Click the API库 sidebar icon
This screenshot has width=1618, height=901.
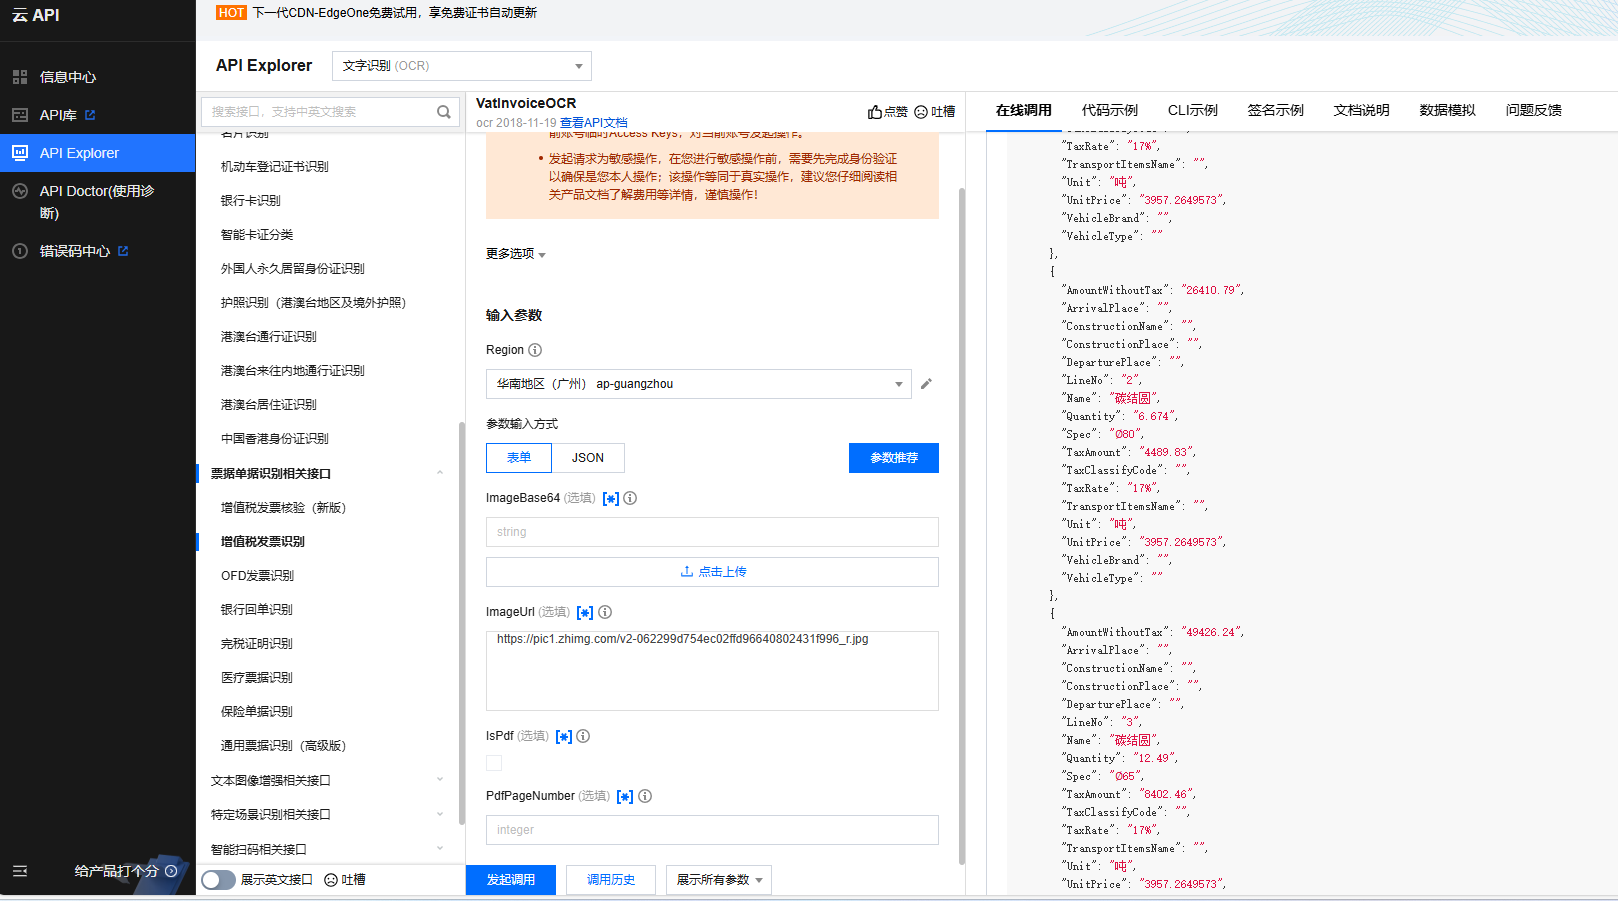20,115
